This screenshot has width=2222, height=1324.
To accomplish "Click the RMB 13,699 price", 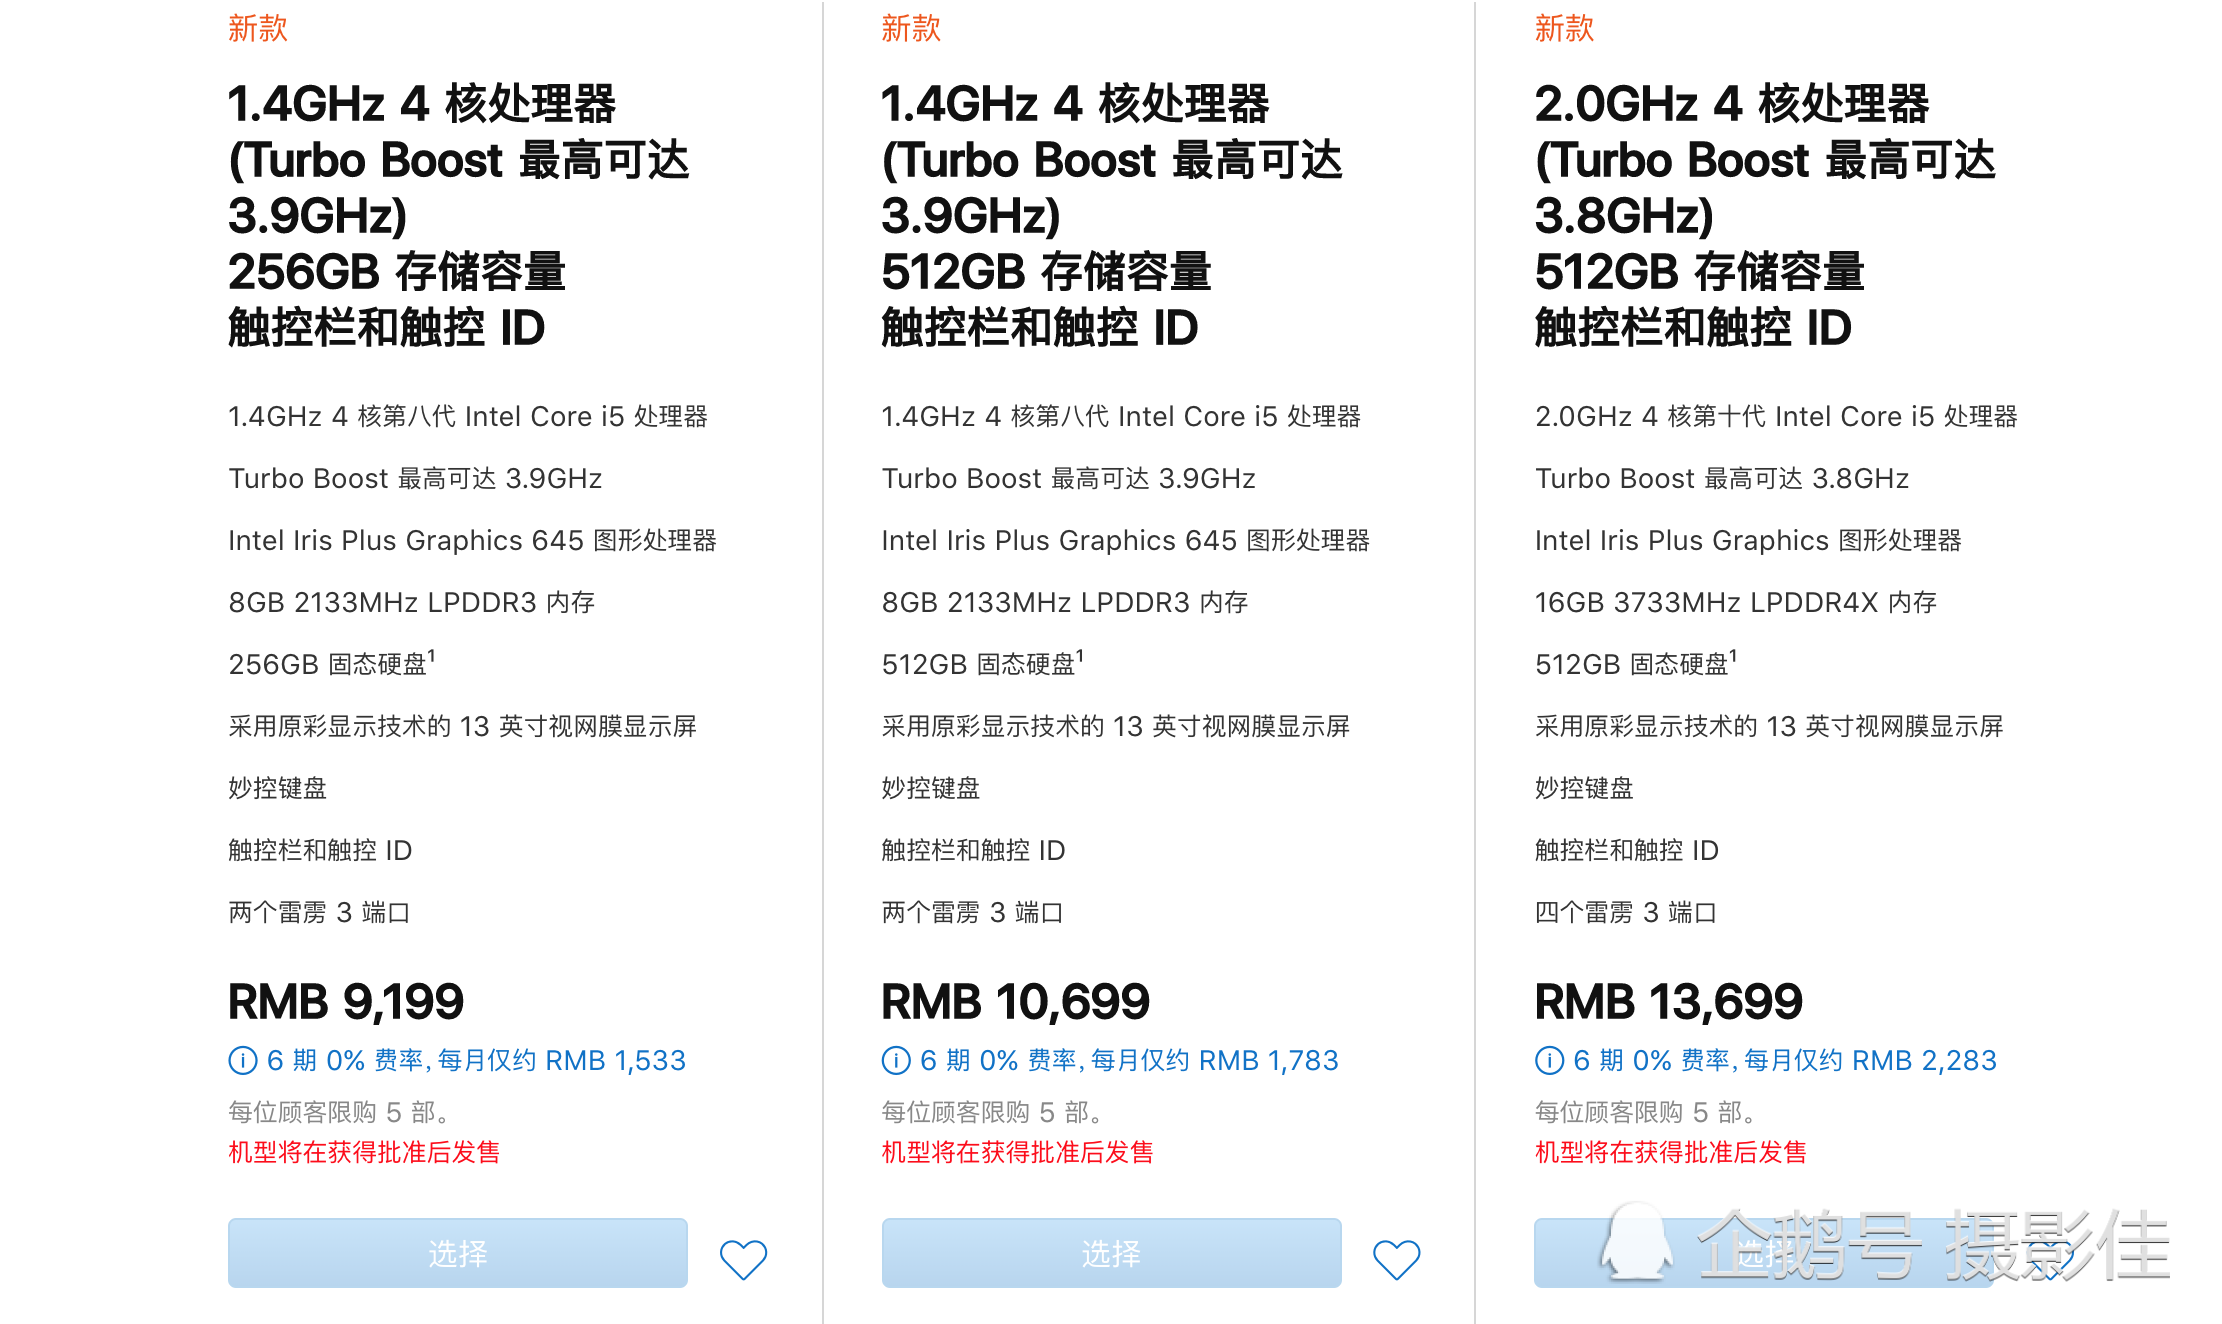I will pyautogui.click(x=1668, y=1001).
